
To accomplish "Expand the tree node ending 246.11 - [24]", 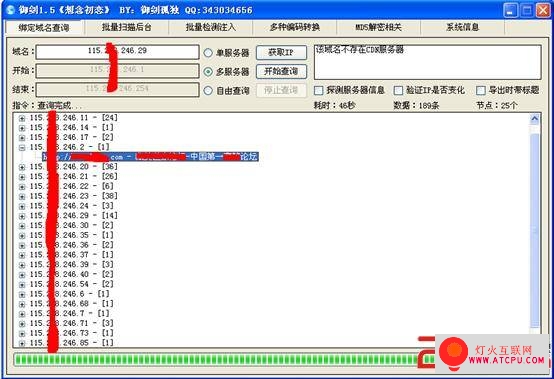I will [x=22, y=118].
